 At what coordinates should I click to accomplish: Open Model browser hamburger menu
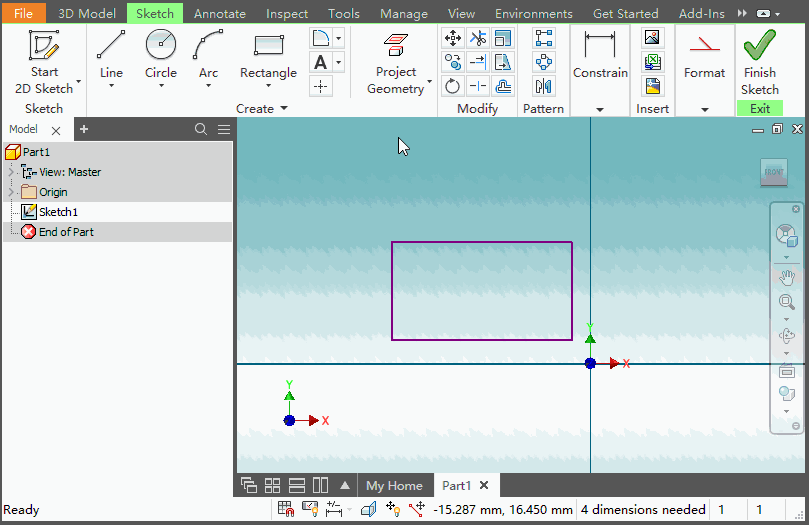click(x=224, y=129)
